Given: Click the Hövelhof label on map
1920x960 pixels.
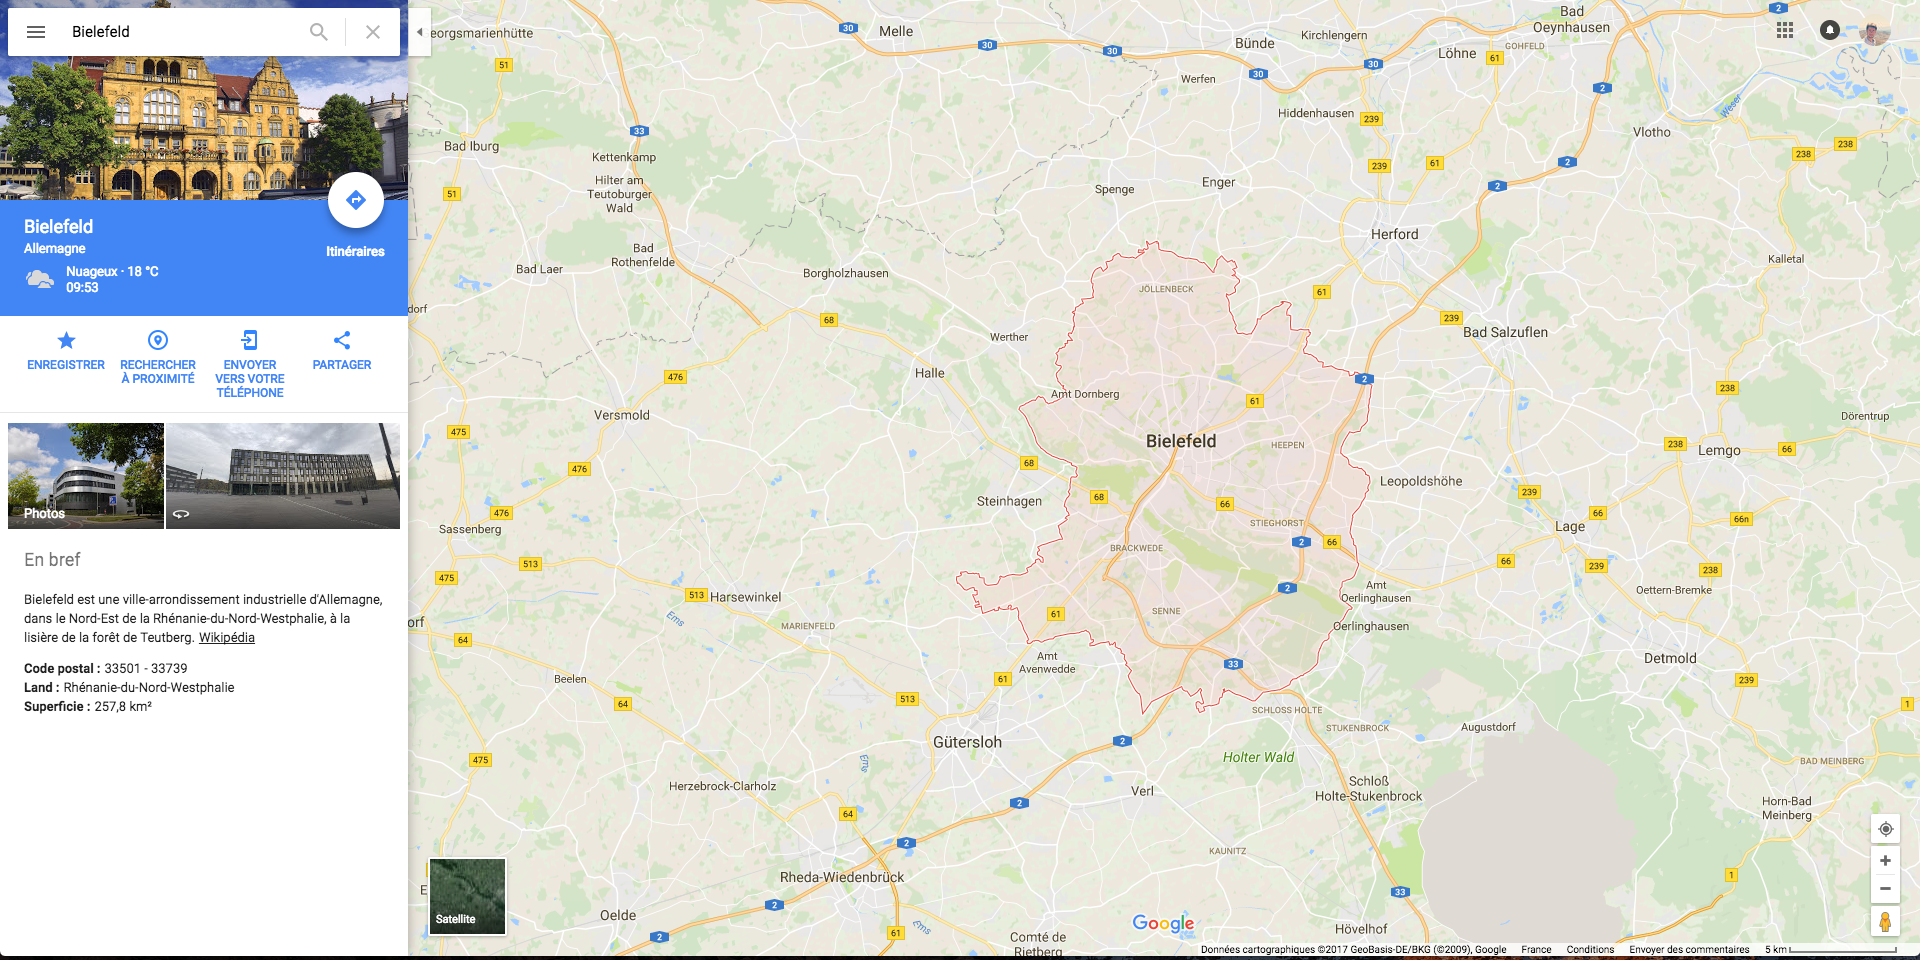Looking at the screenshot, I should tap(1361, 929).
